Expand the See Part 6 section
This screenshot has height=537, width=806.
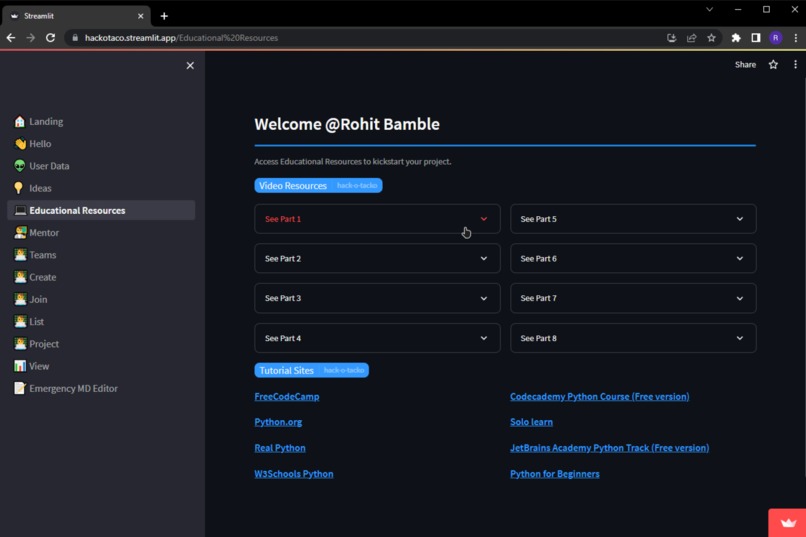pos(633,258)
